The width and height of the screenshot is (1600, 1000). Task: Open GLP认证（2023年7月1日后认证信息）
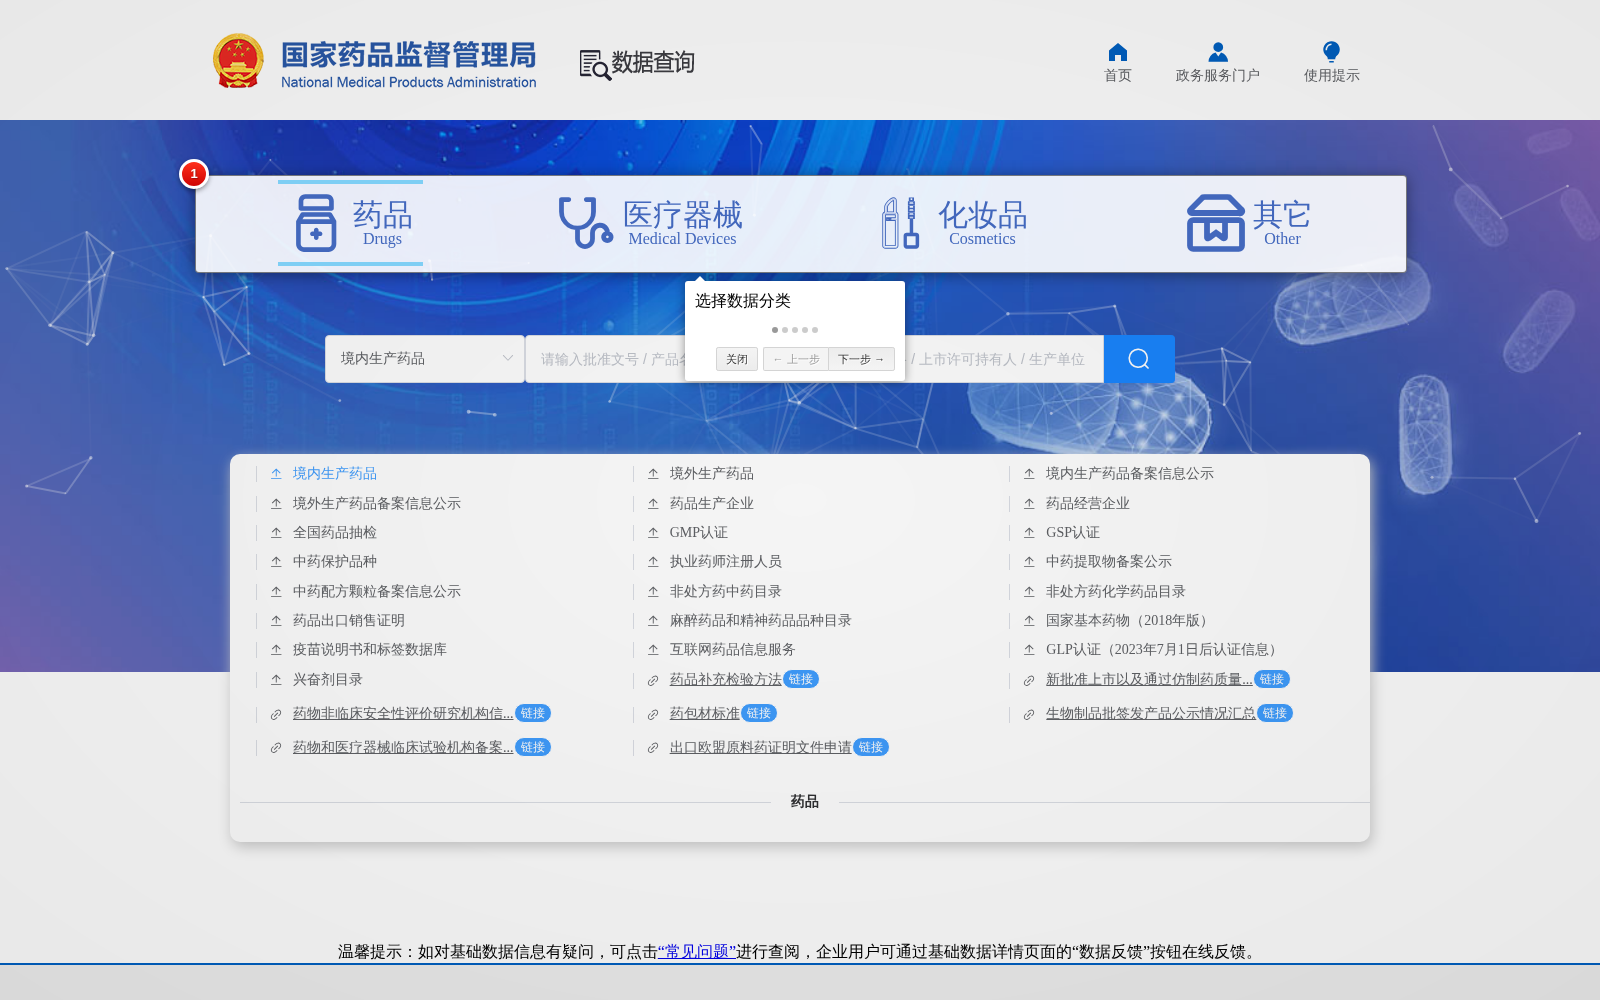click(1164, 650)
